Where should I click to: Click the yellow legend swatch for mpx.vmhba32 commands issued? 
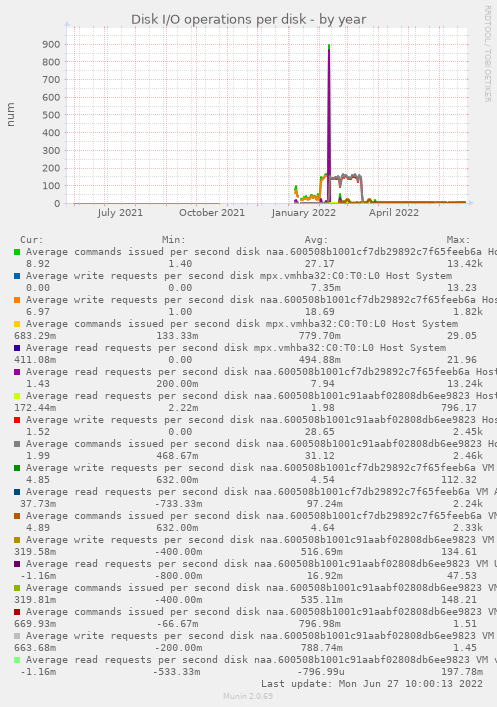[x=17, y=324]
